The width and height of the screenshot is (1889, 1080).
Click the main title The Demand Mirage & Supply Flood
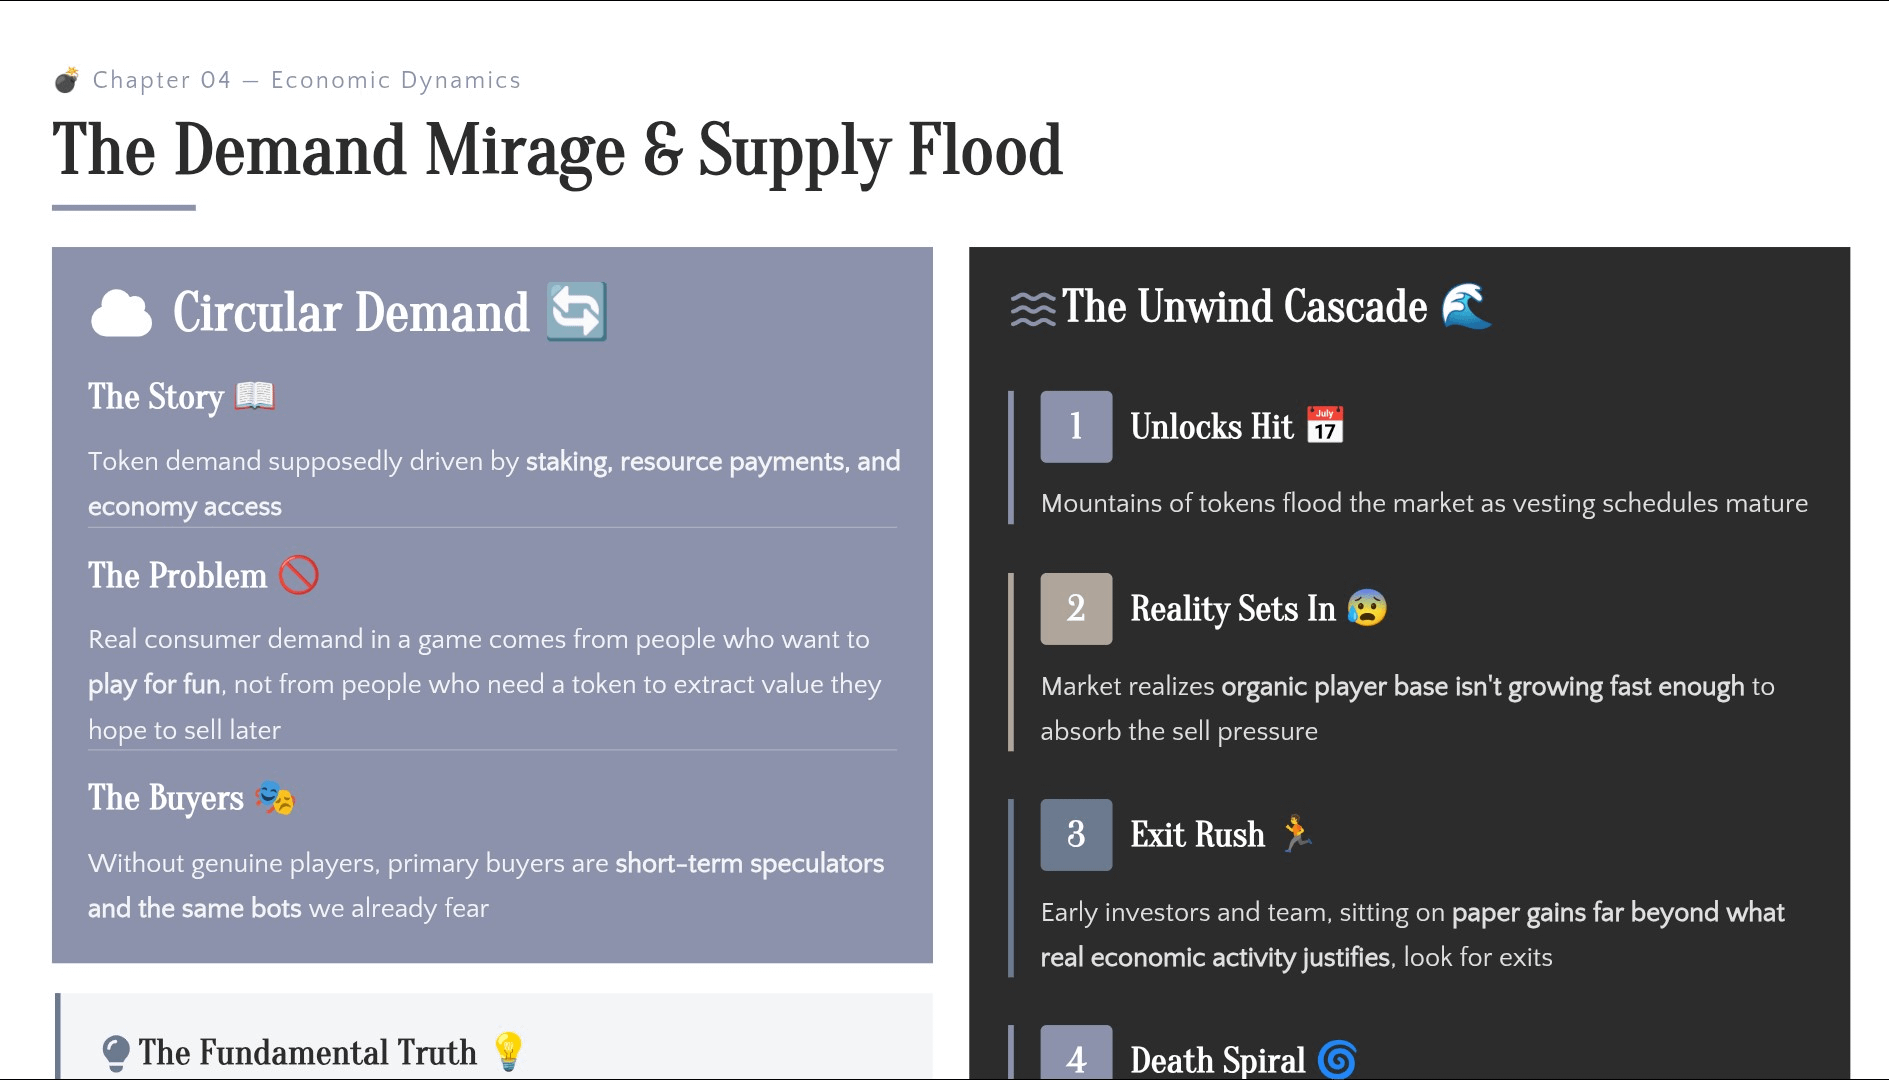557,150
